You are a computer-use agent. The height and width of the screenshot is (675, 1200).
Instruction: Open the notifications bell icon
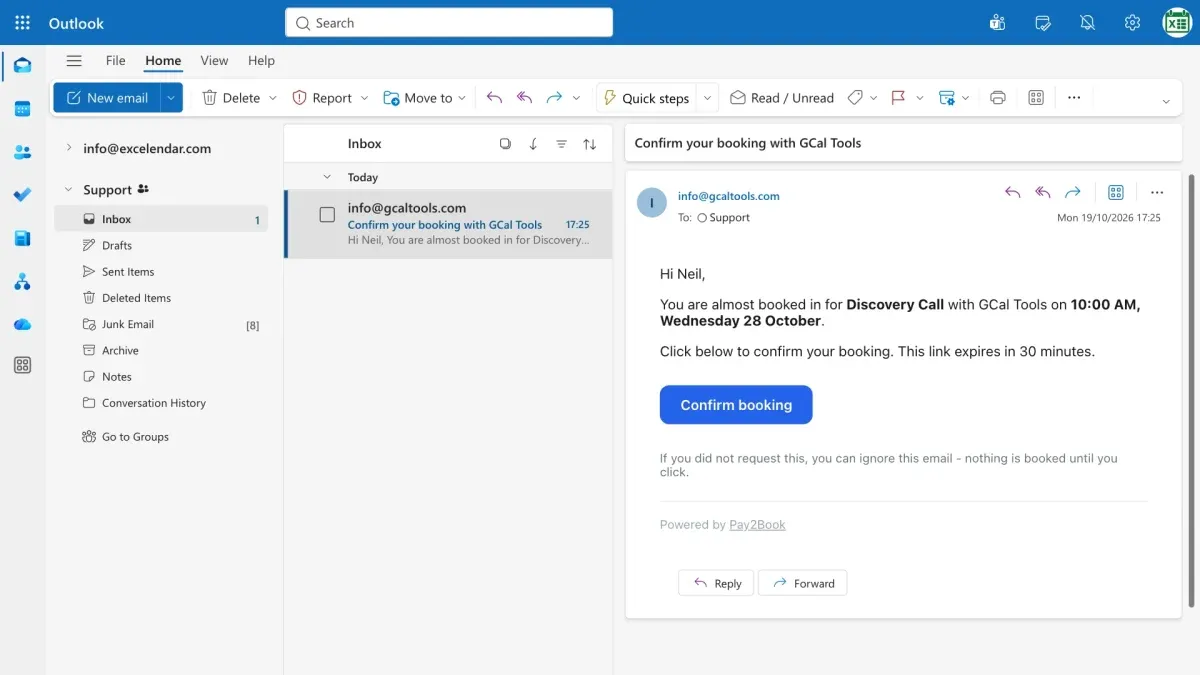pyautogui.click(x=1087, y=23)
